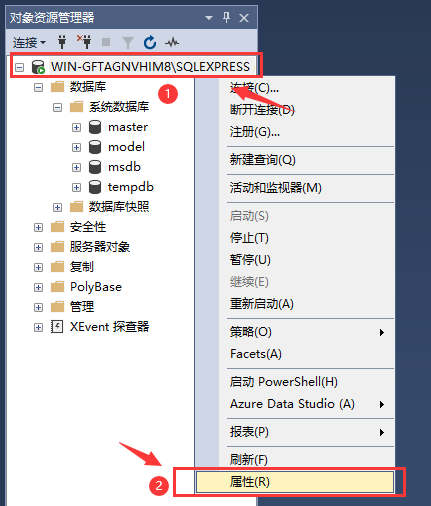
Task: Click the filter funnel icon
Action: pyautogui.click(x=128, y=43)
